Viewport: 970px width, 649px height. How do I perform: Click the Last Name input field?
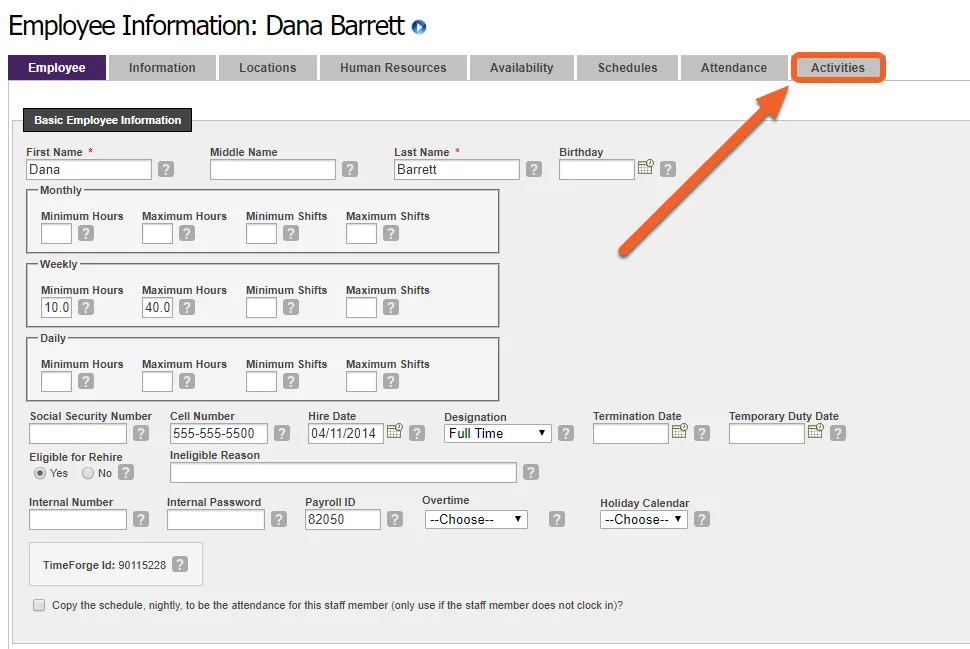(457, 170)
